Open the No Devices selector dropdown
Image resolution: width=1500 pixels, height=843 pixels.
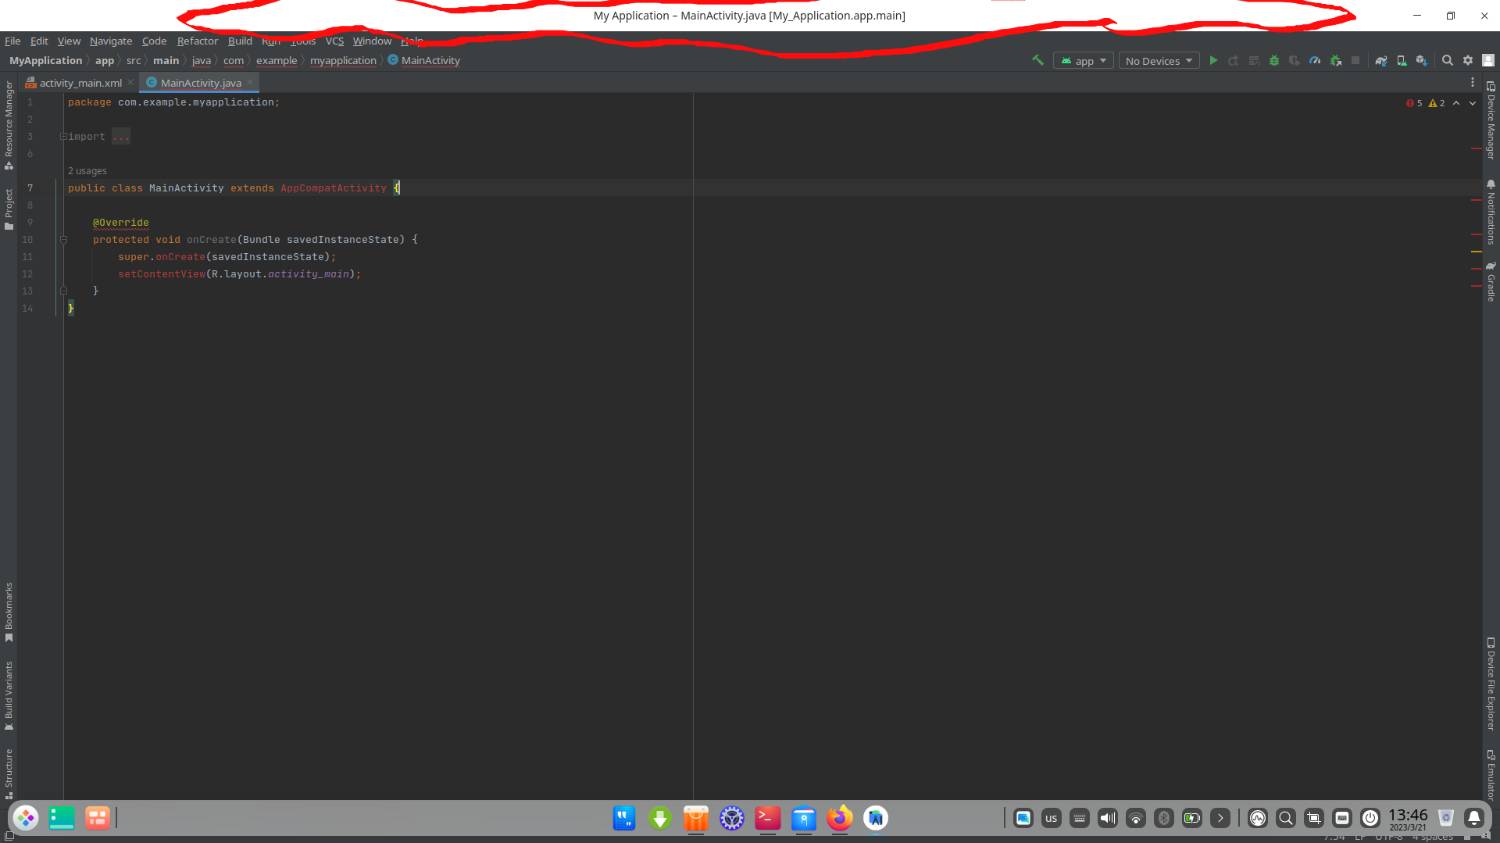[x=1158, y=60]
